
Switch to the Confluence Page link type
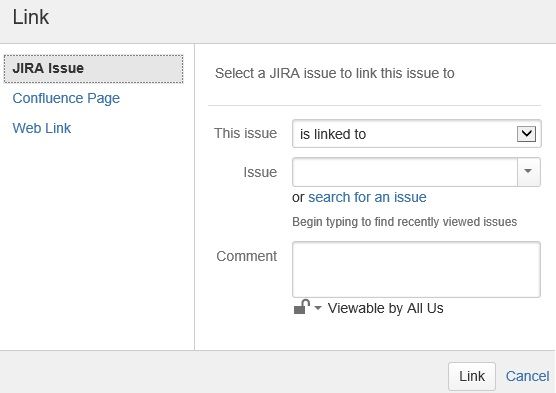tap(66, 98)
